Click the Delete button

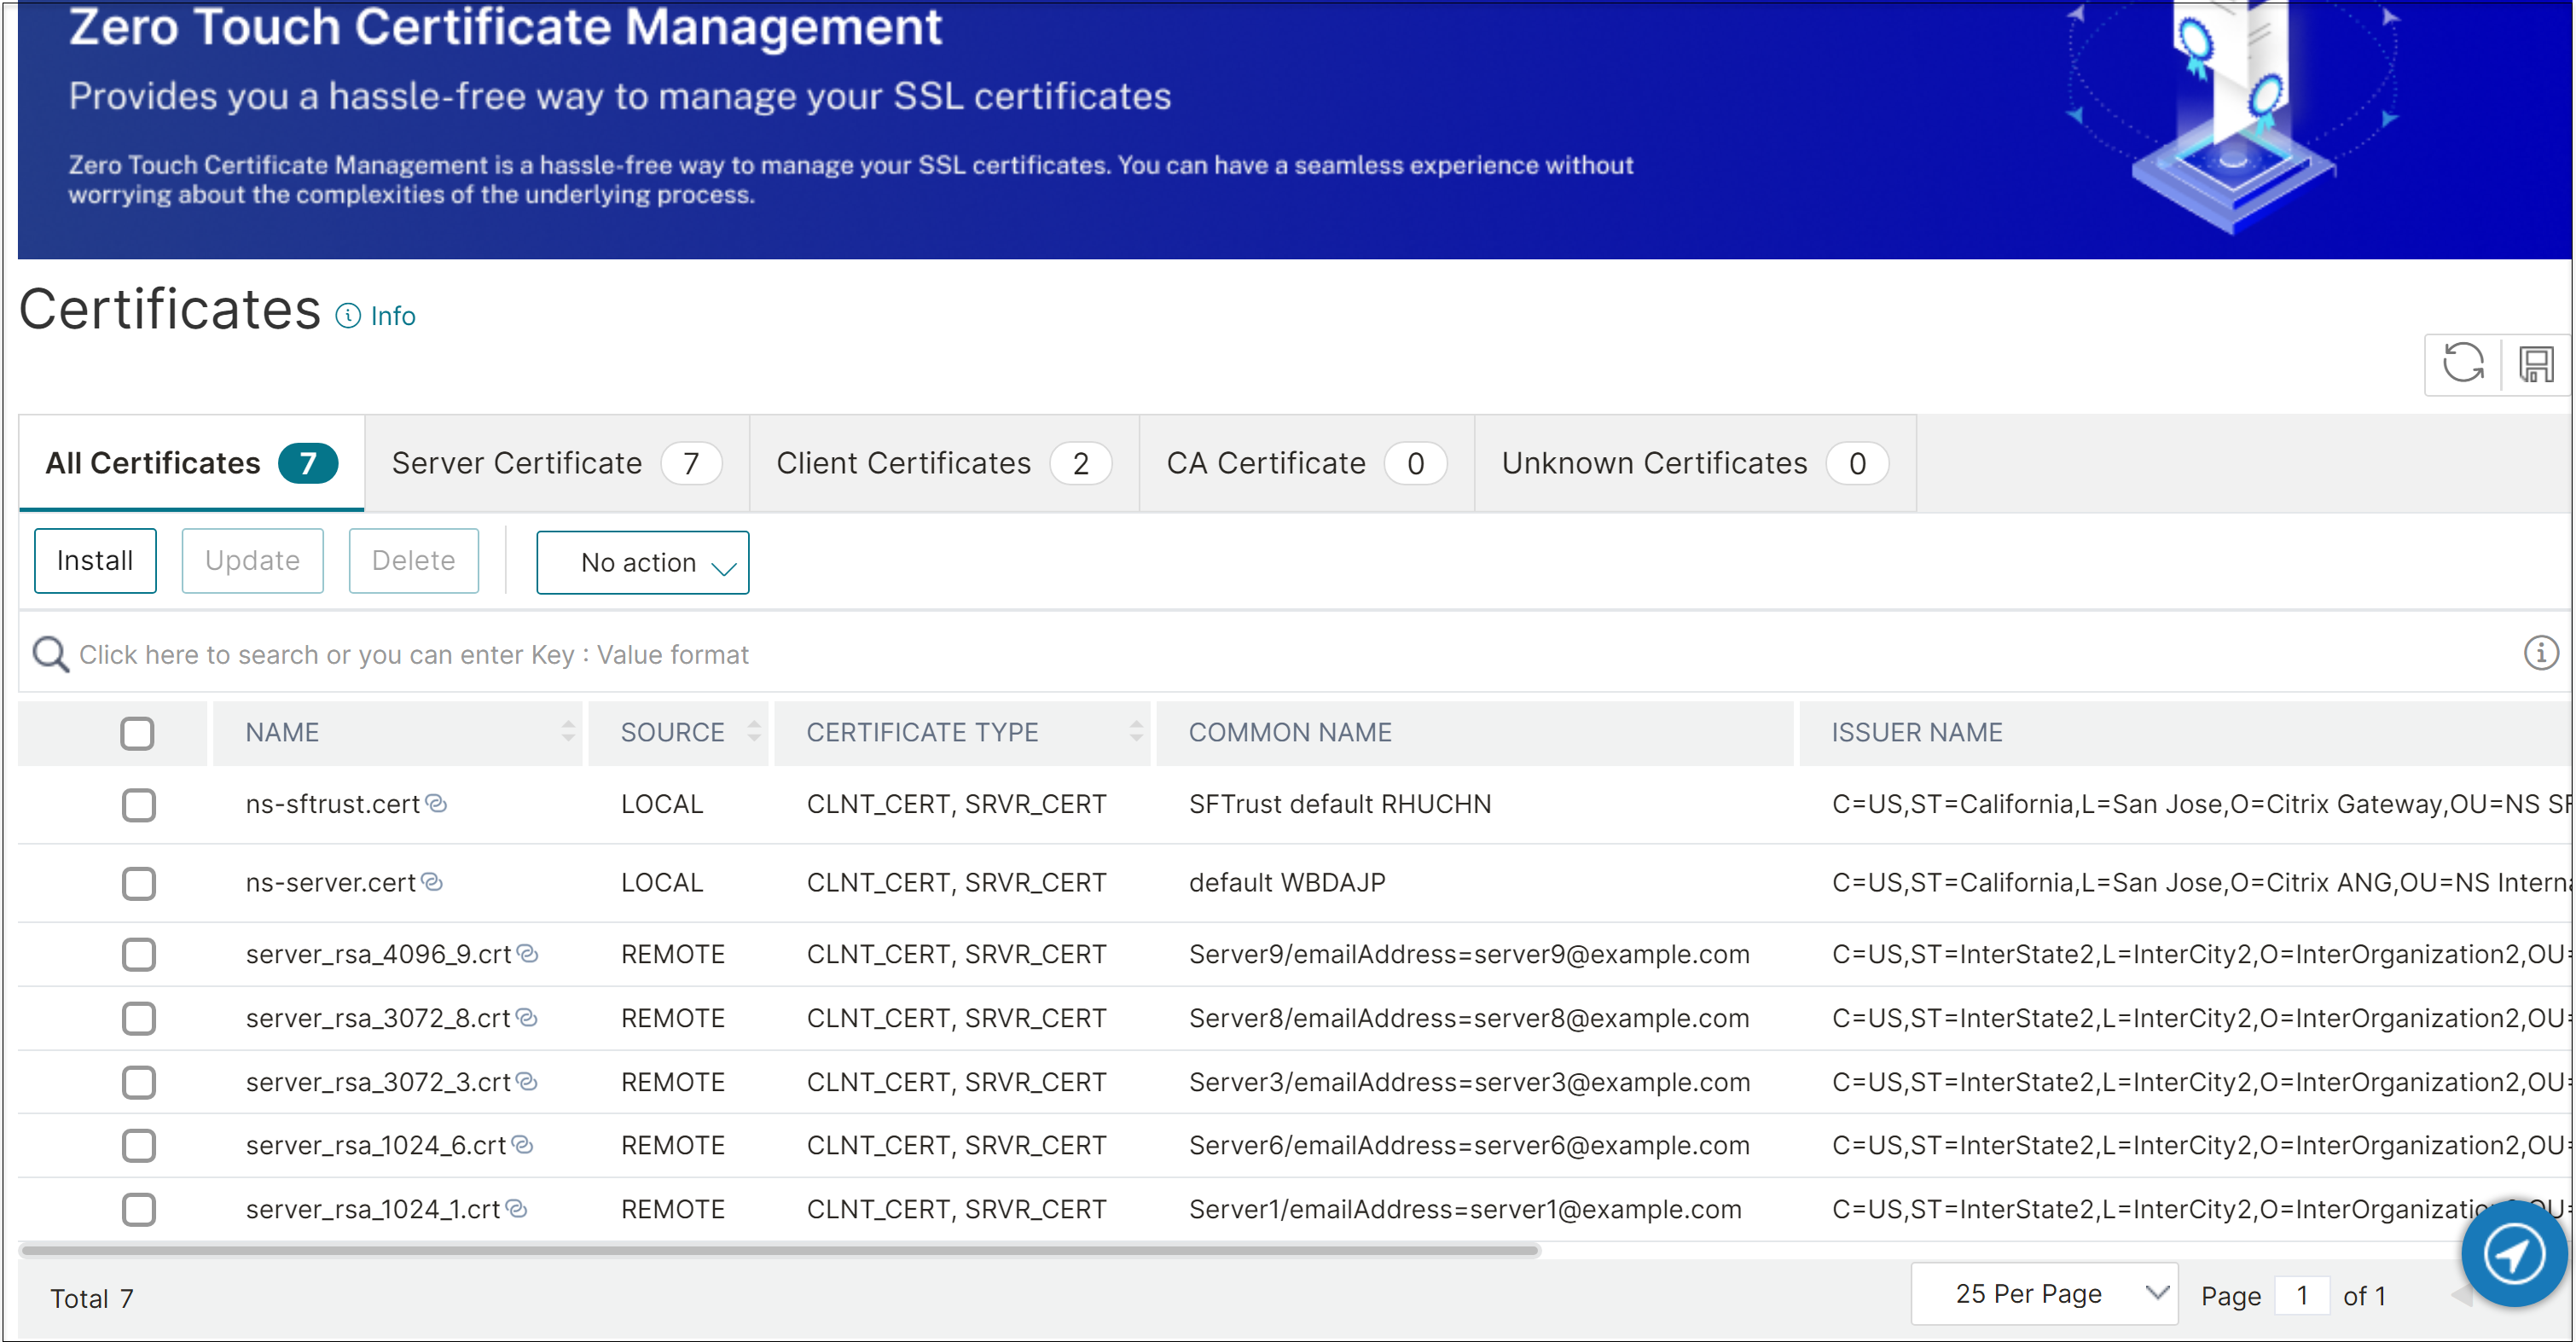[x=413, y=561]
